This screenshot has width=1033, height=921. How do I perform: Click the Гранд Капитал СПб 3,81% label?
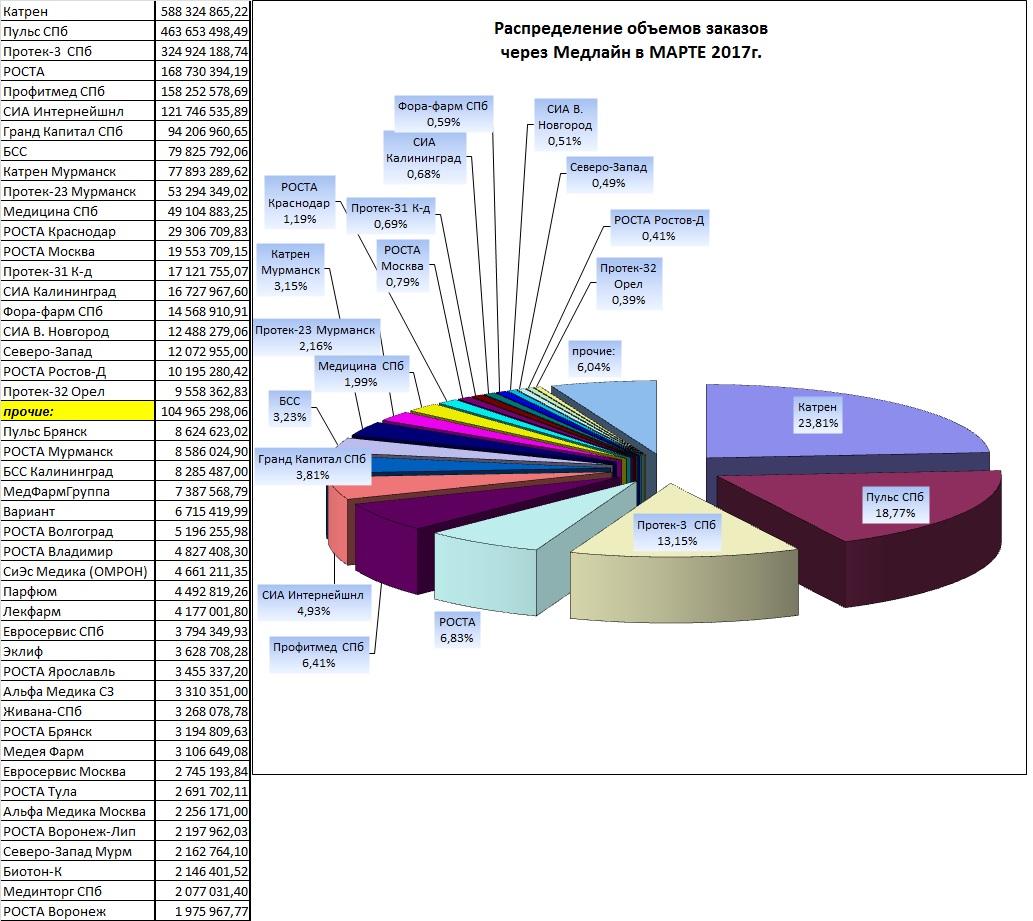click(x=312, y=467)
